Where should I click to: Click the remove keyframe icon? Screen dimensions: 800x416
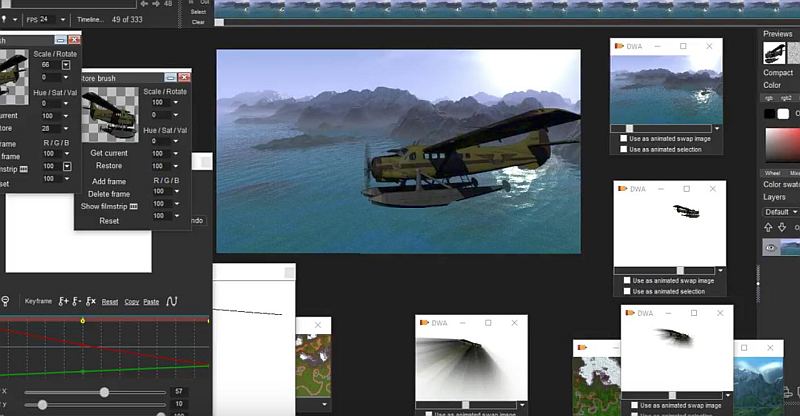[x=76, y=301]
